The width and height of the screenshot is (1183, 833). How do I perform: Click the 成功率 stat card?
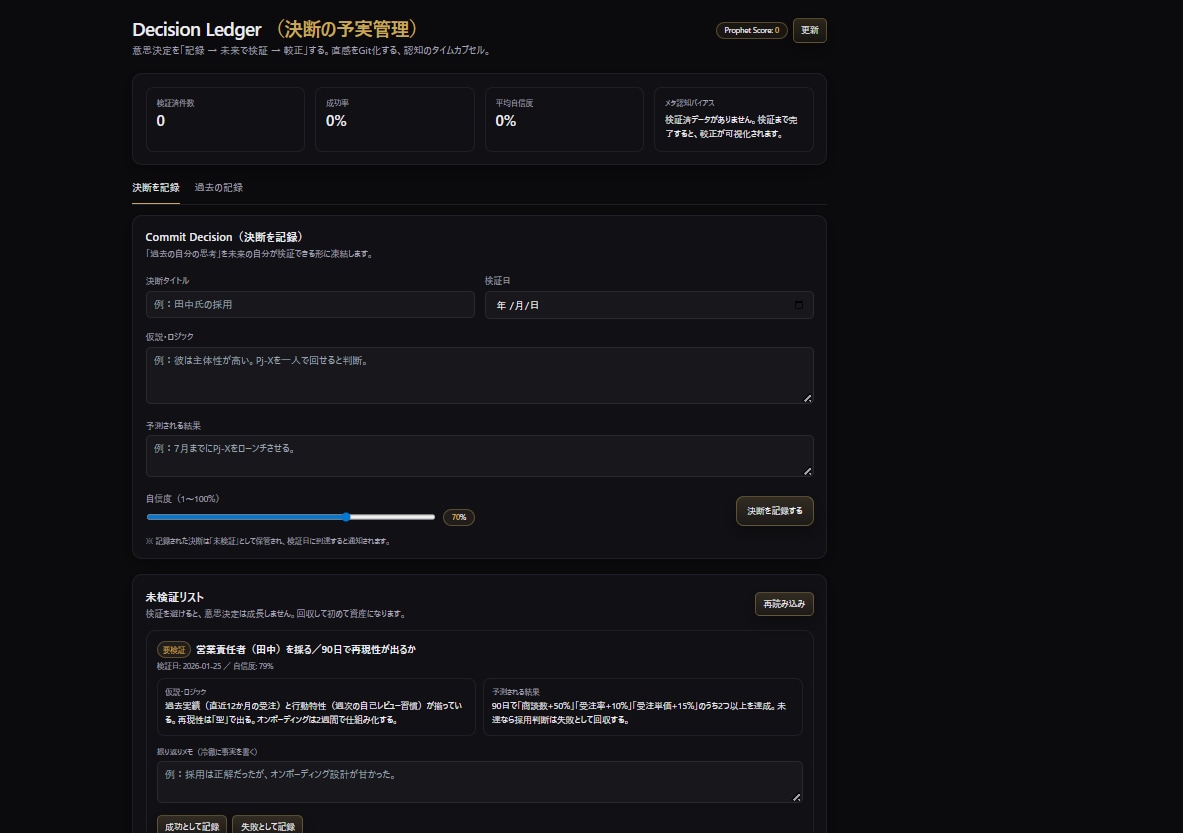(395, 119)
